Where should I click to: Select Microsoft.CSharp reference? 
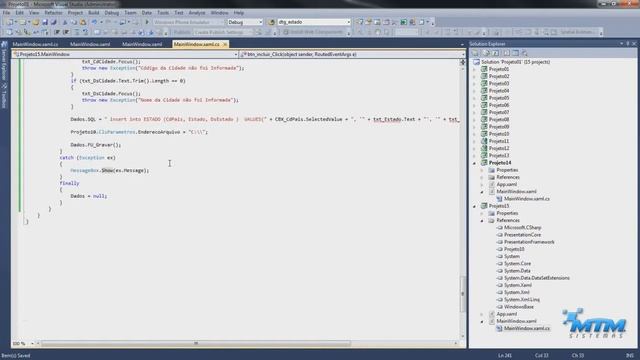[x=522, y=228]
